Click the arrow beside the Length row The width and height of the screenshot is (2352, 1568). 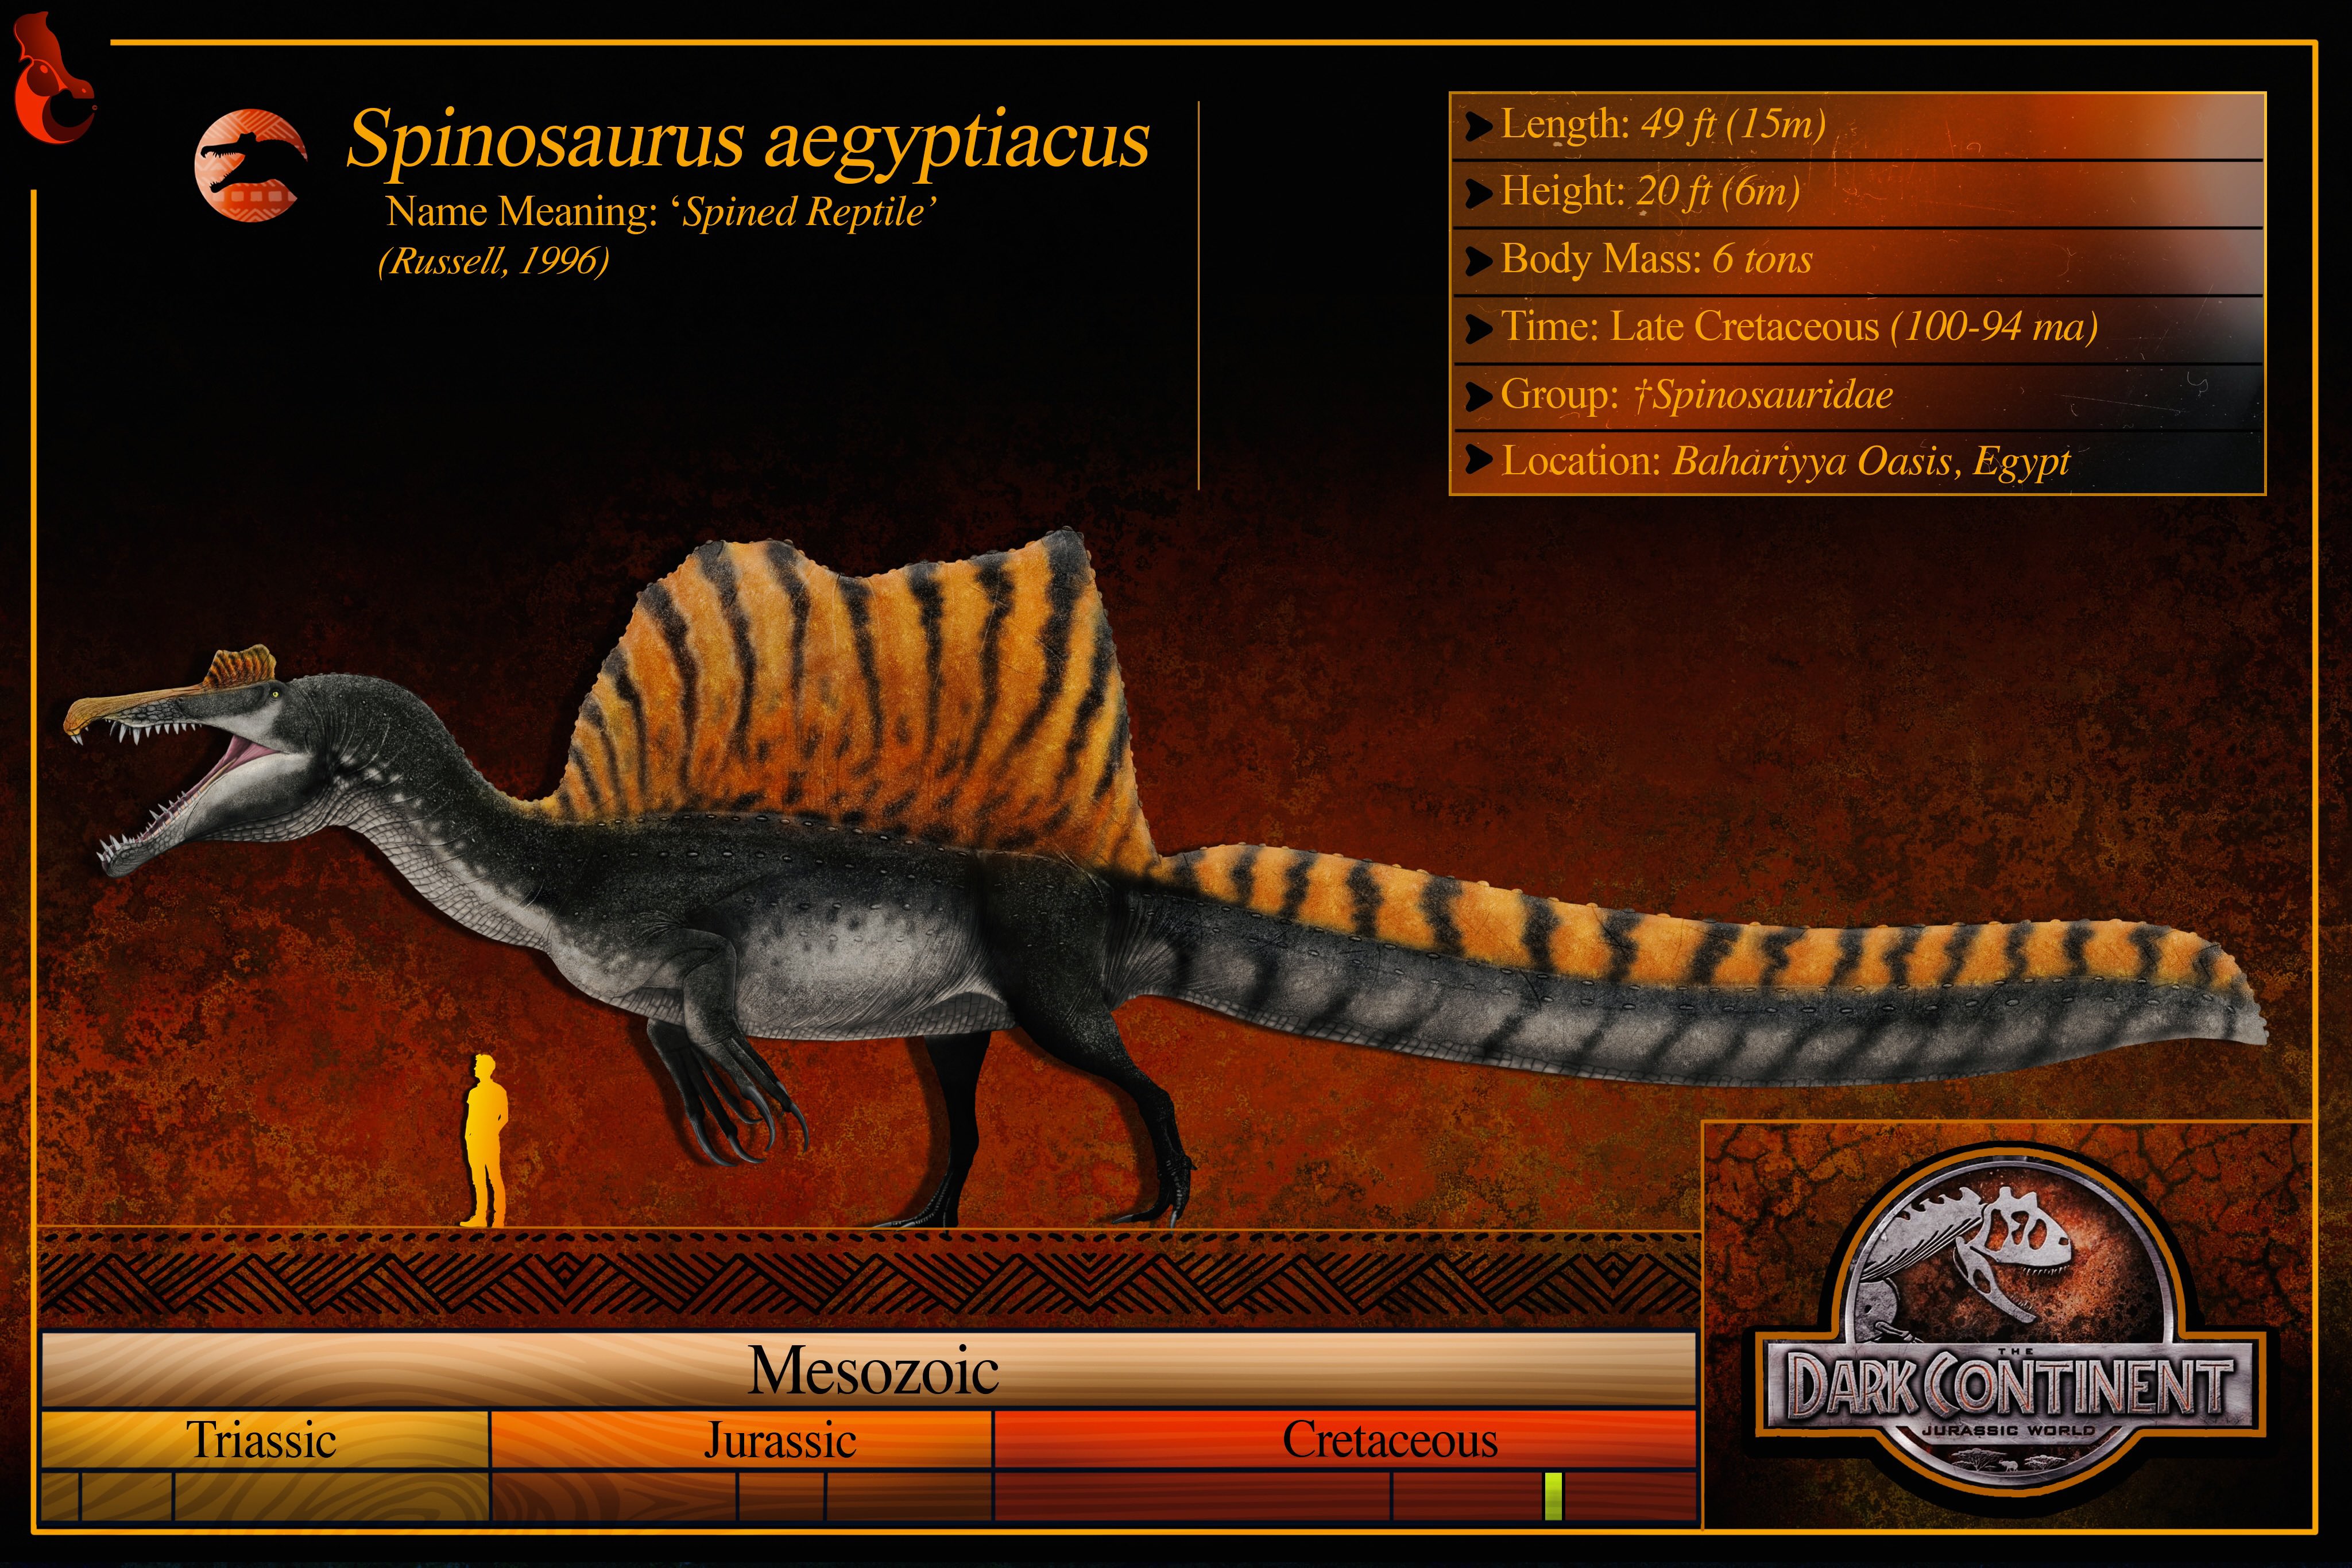[1478, 126]
